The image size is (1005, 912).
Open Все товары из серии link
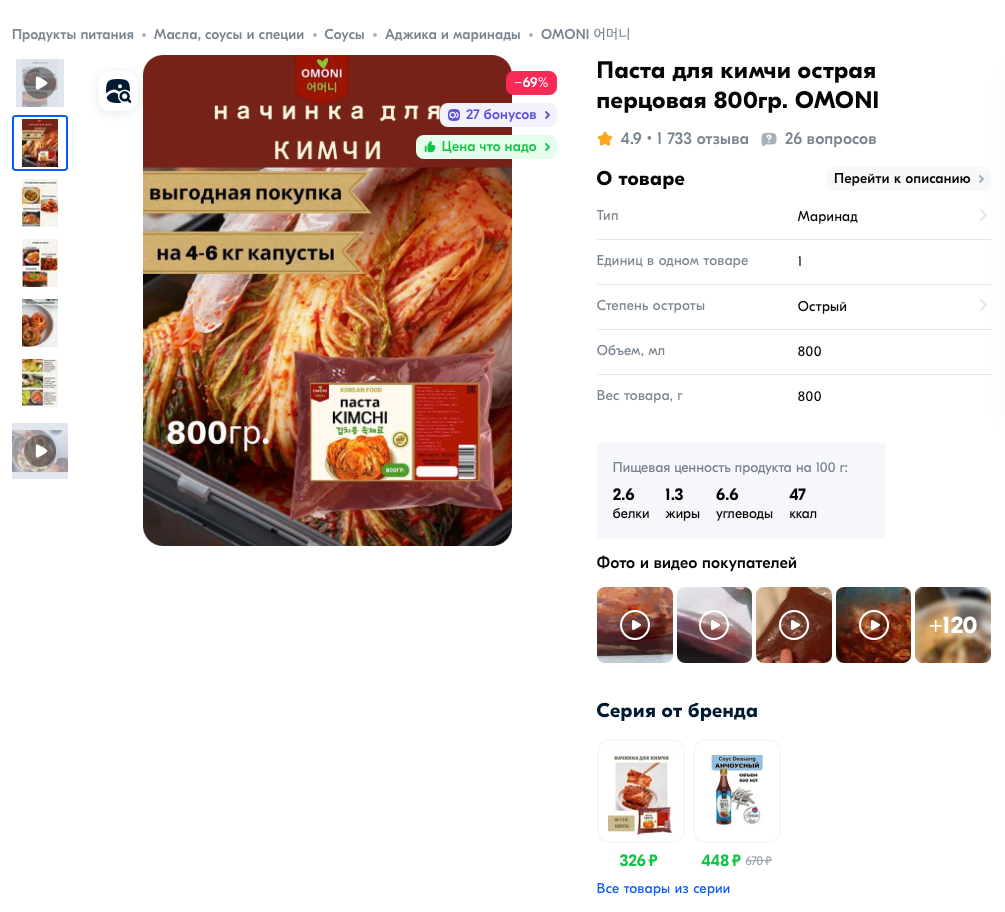pos(663,888)
